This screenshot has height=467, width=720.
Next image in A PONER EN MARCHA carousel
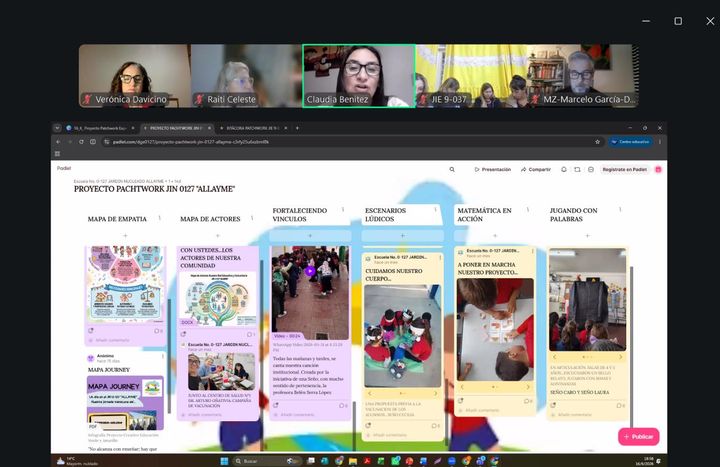pos(528,387)
